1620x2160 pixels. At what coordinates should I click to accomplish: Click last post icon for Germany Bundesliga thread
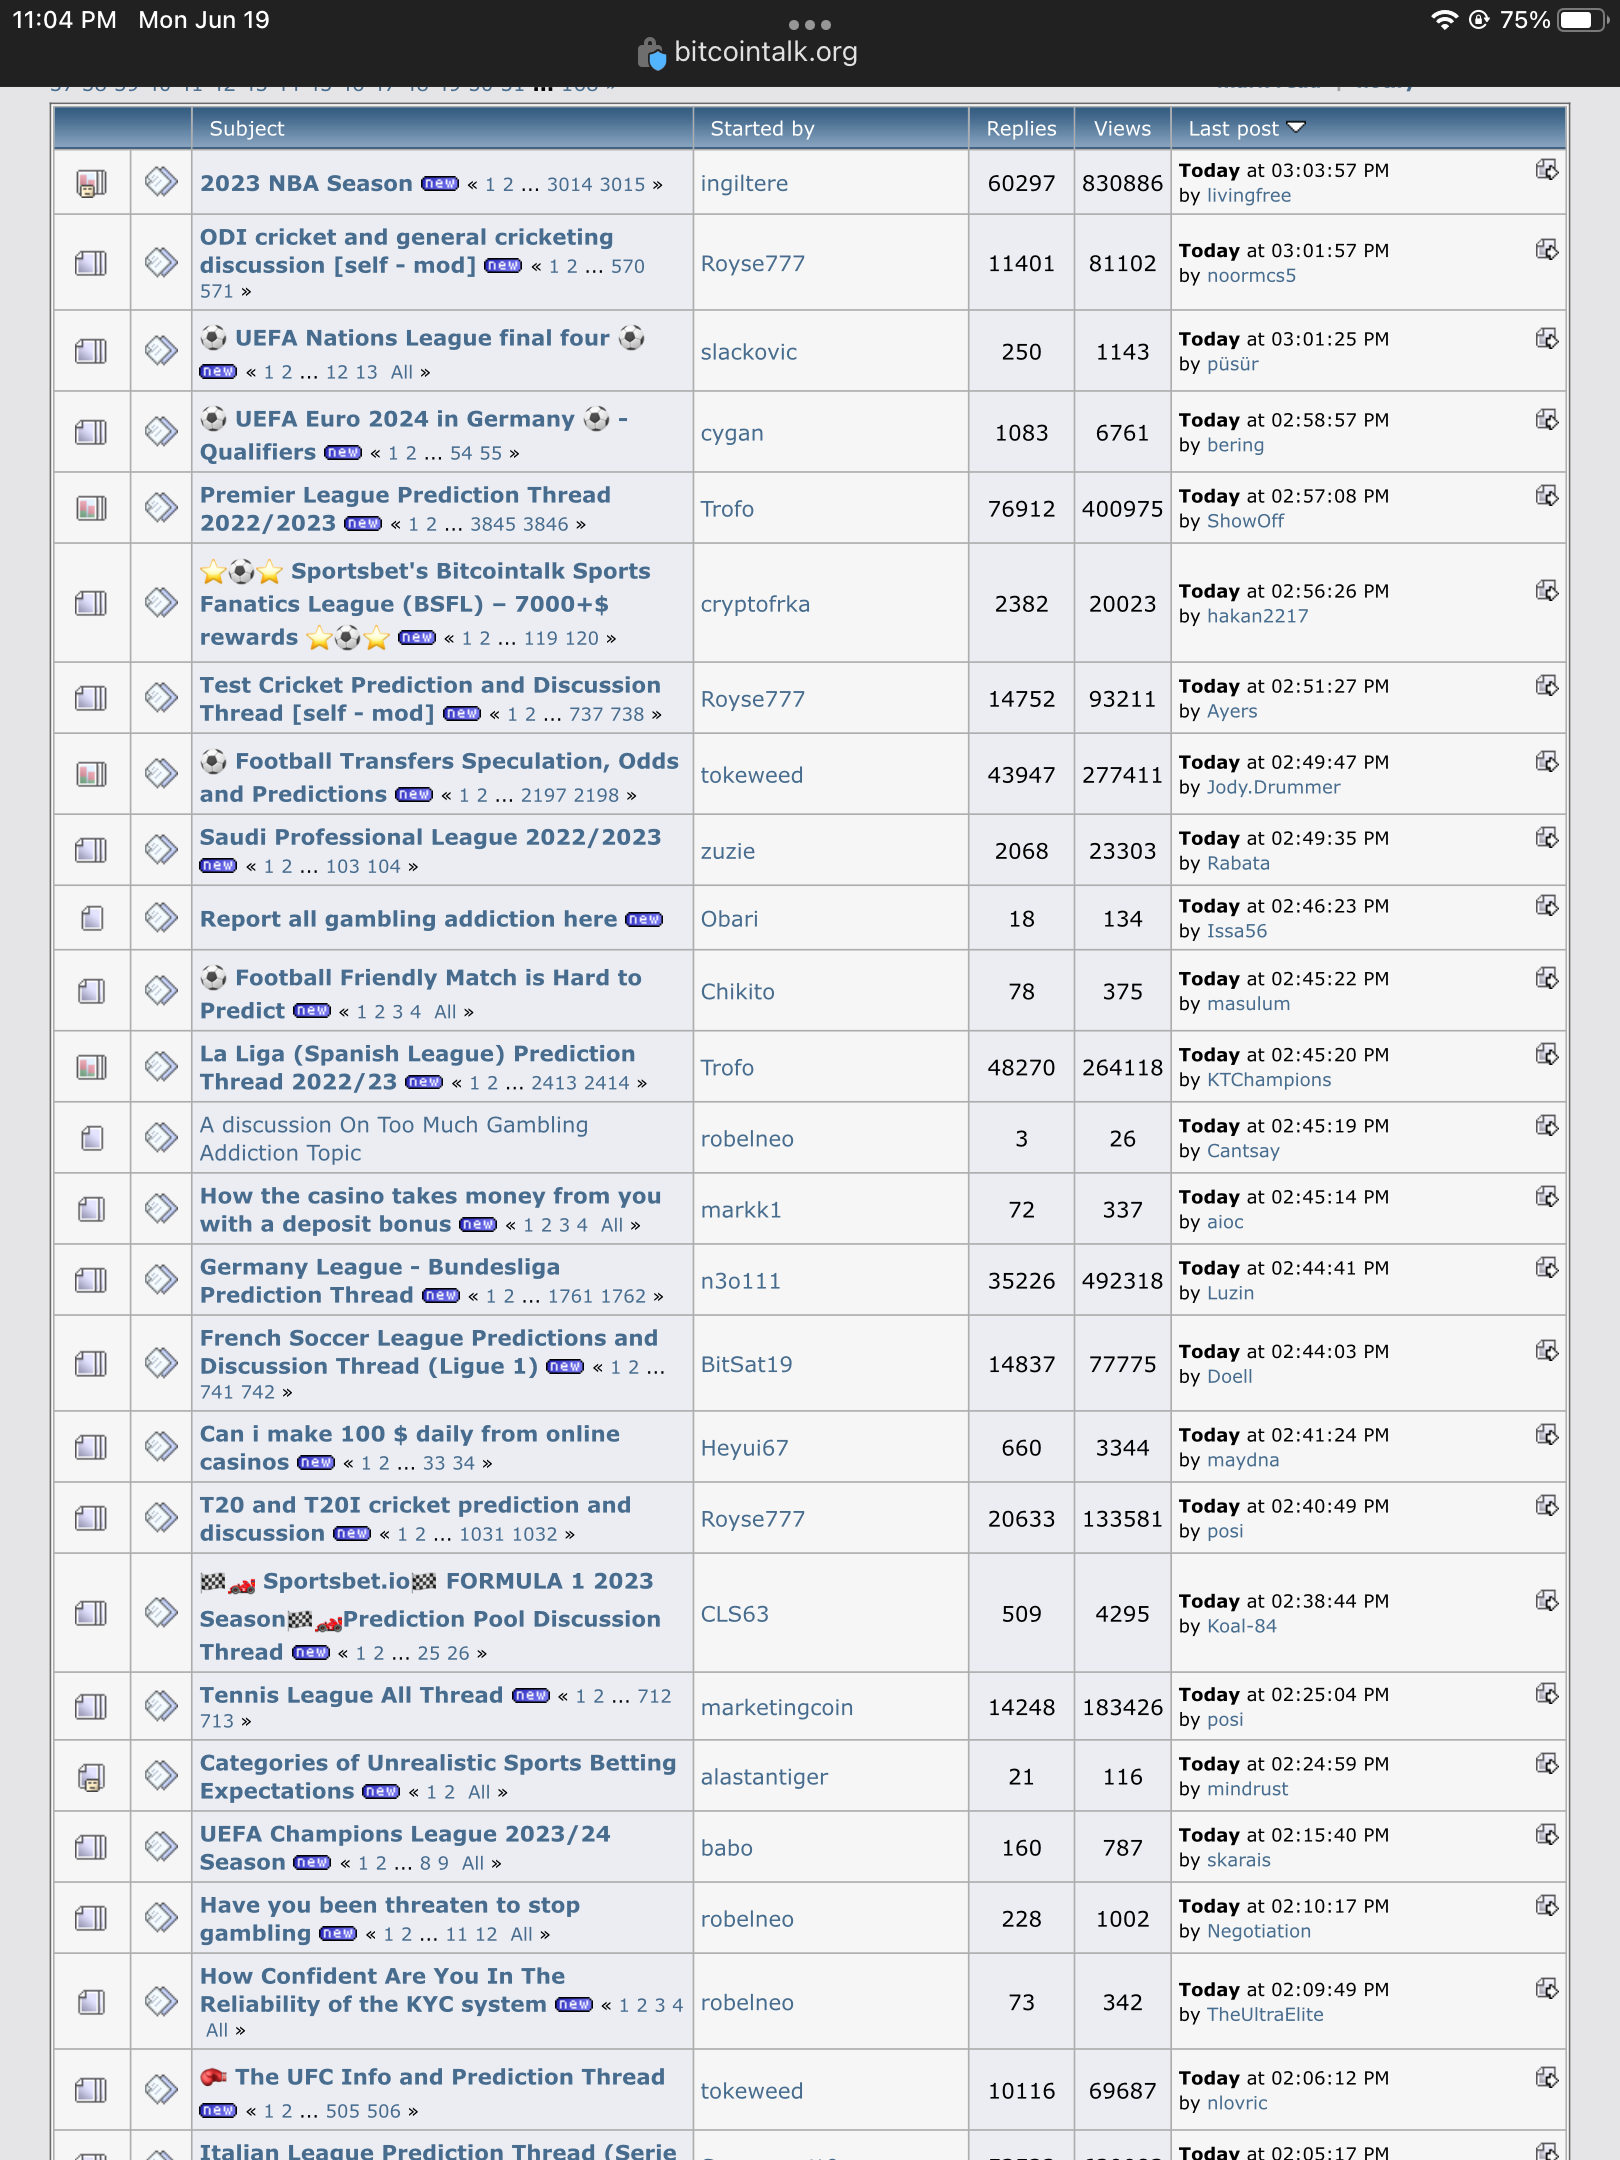pos(1547,1268)
